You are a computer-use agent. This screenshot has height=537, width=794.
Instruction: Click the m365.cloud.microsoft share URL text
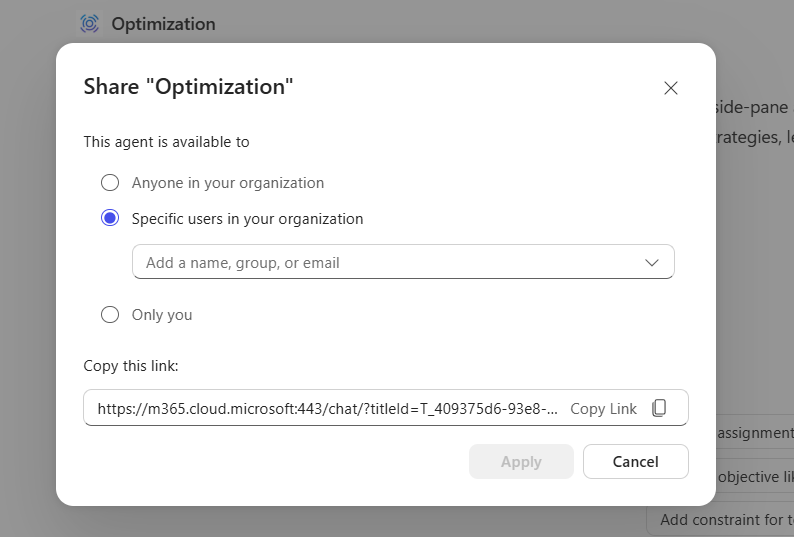pos(327,408)
